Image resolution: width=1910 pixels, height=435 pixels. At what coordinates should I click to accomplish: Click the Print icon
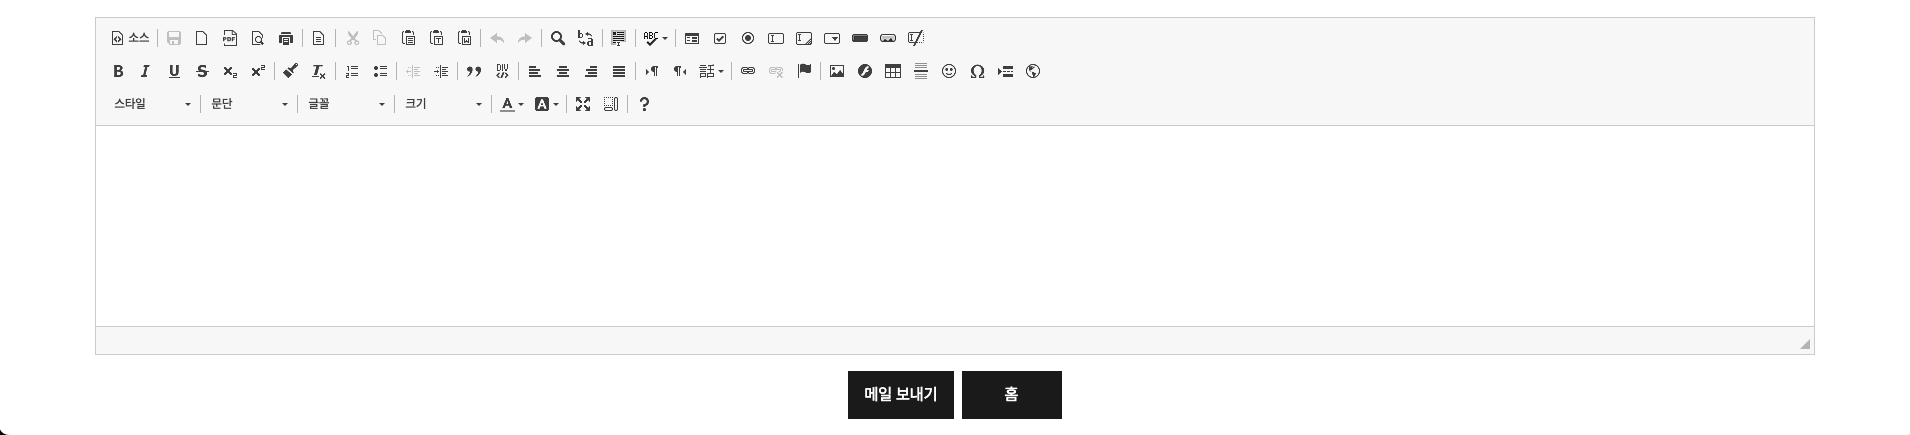pyautogui.click(x=286, y=39)
